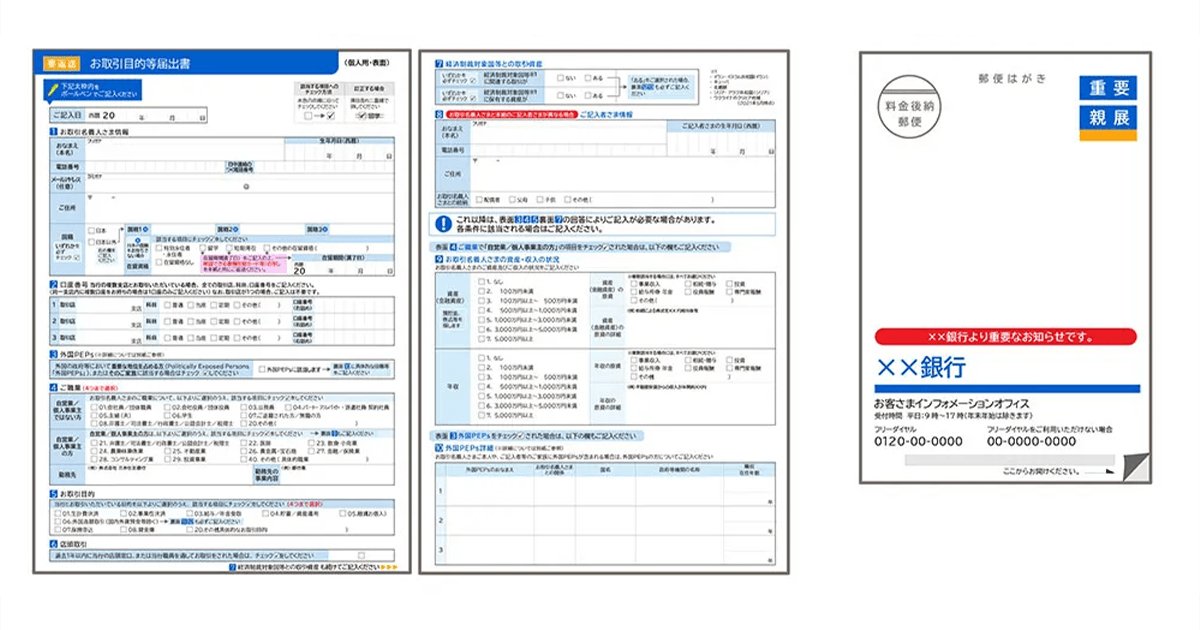Click the orange 要返送 badge on form header
Viewport: 1200px width, 630px height.
pyautogui.click(x=62, y=63)
